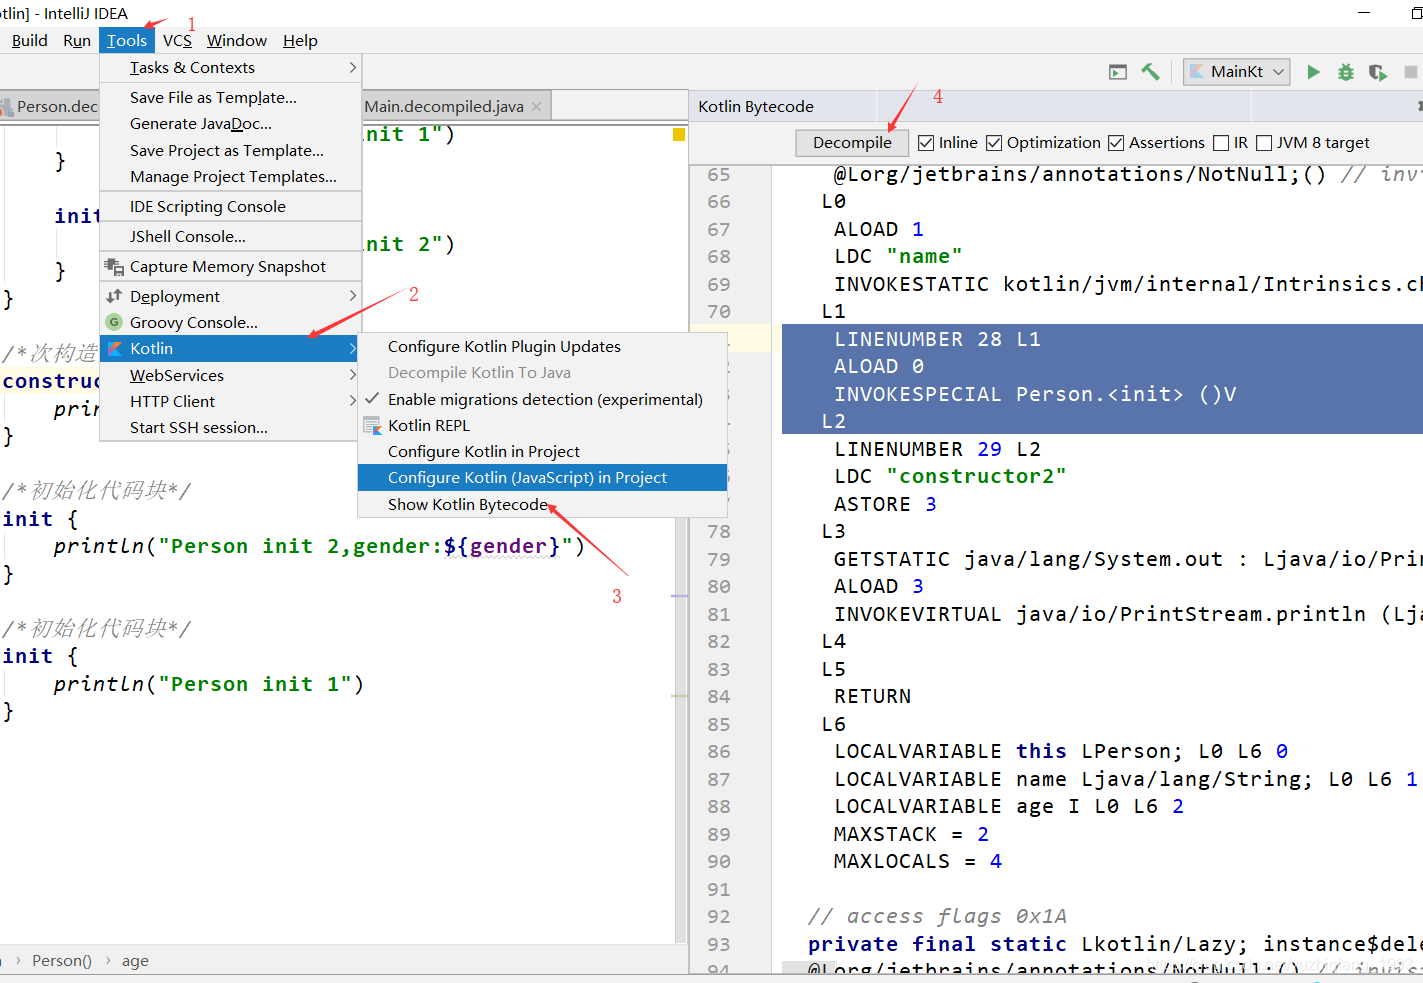This screenshot has width=1423, height=983.
Task: Click the stop icon in toolbar
Action: tap(1411, 72)
